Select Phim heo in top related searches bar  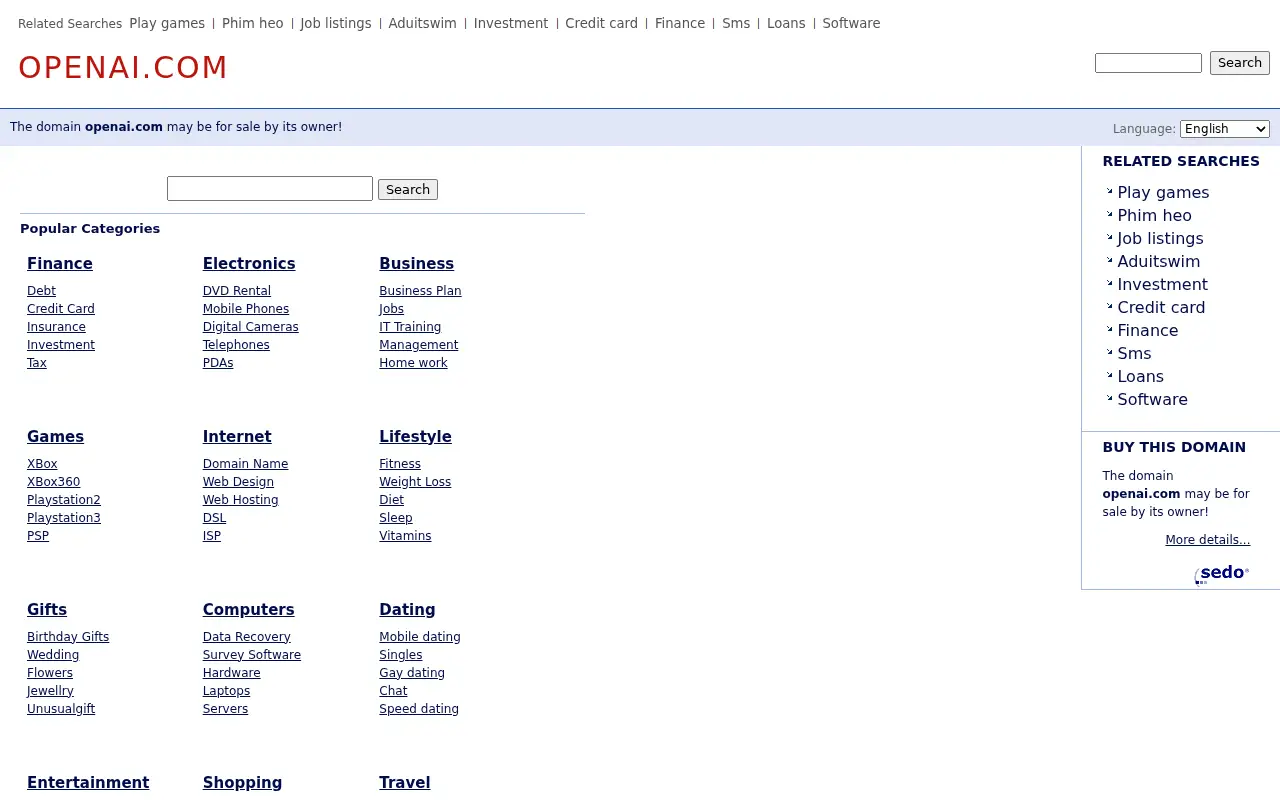pos(253,23)
